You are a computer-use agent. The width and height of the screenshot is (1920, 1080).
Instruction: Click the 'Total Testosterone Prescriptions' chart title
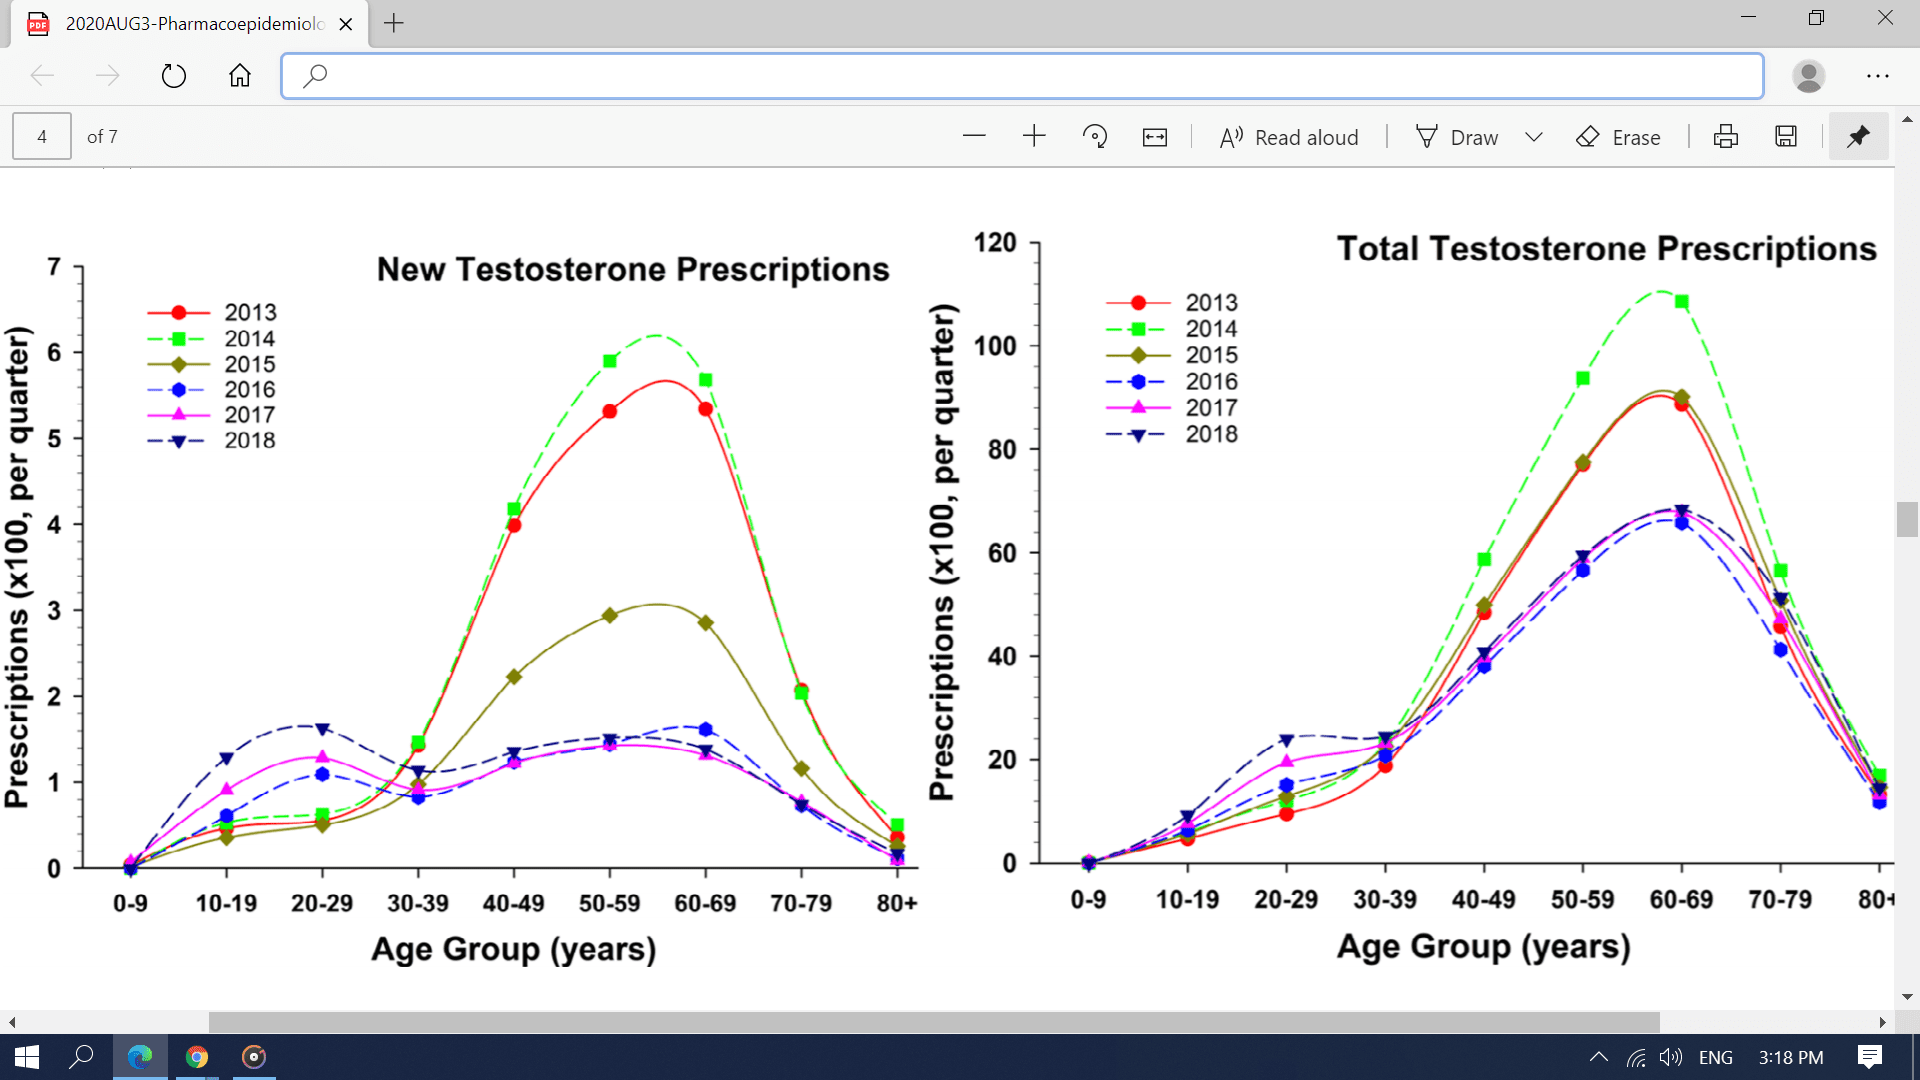[x=1607, y=248]
